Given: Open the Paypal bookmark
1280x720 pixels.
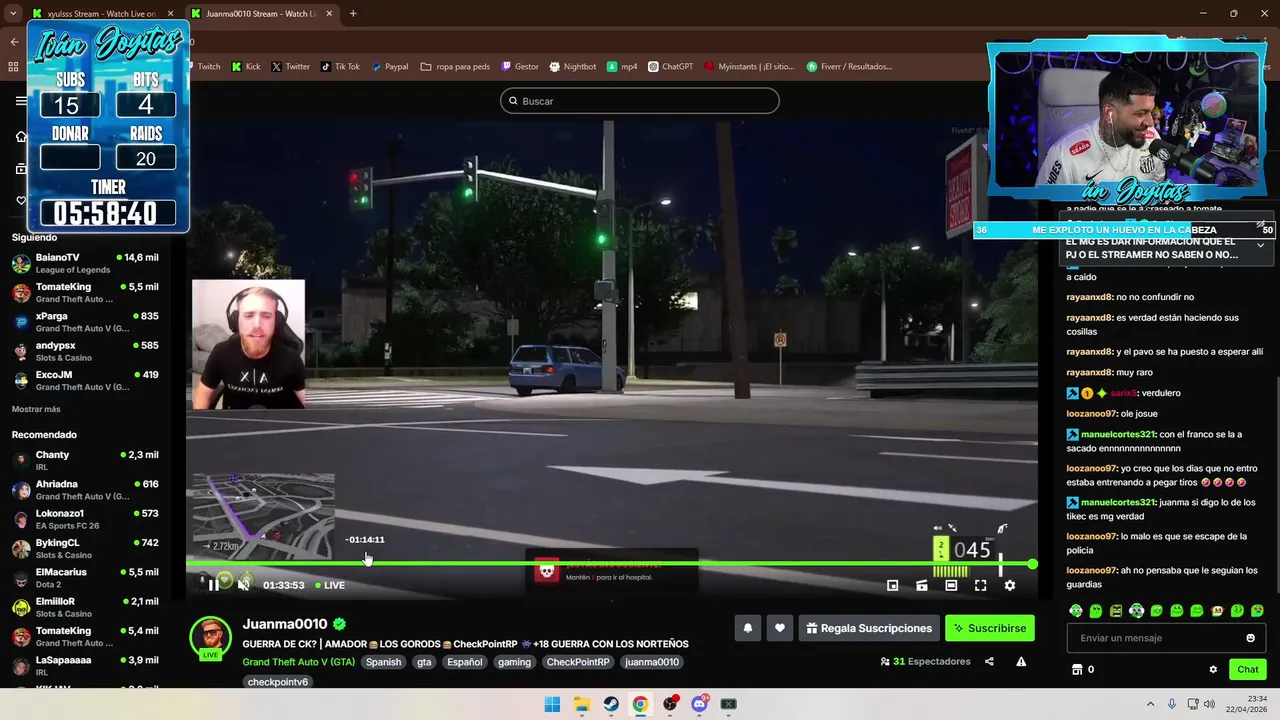Looking at the screenshot, I should pyautogui.click(x=390, y=67).
